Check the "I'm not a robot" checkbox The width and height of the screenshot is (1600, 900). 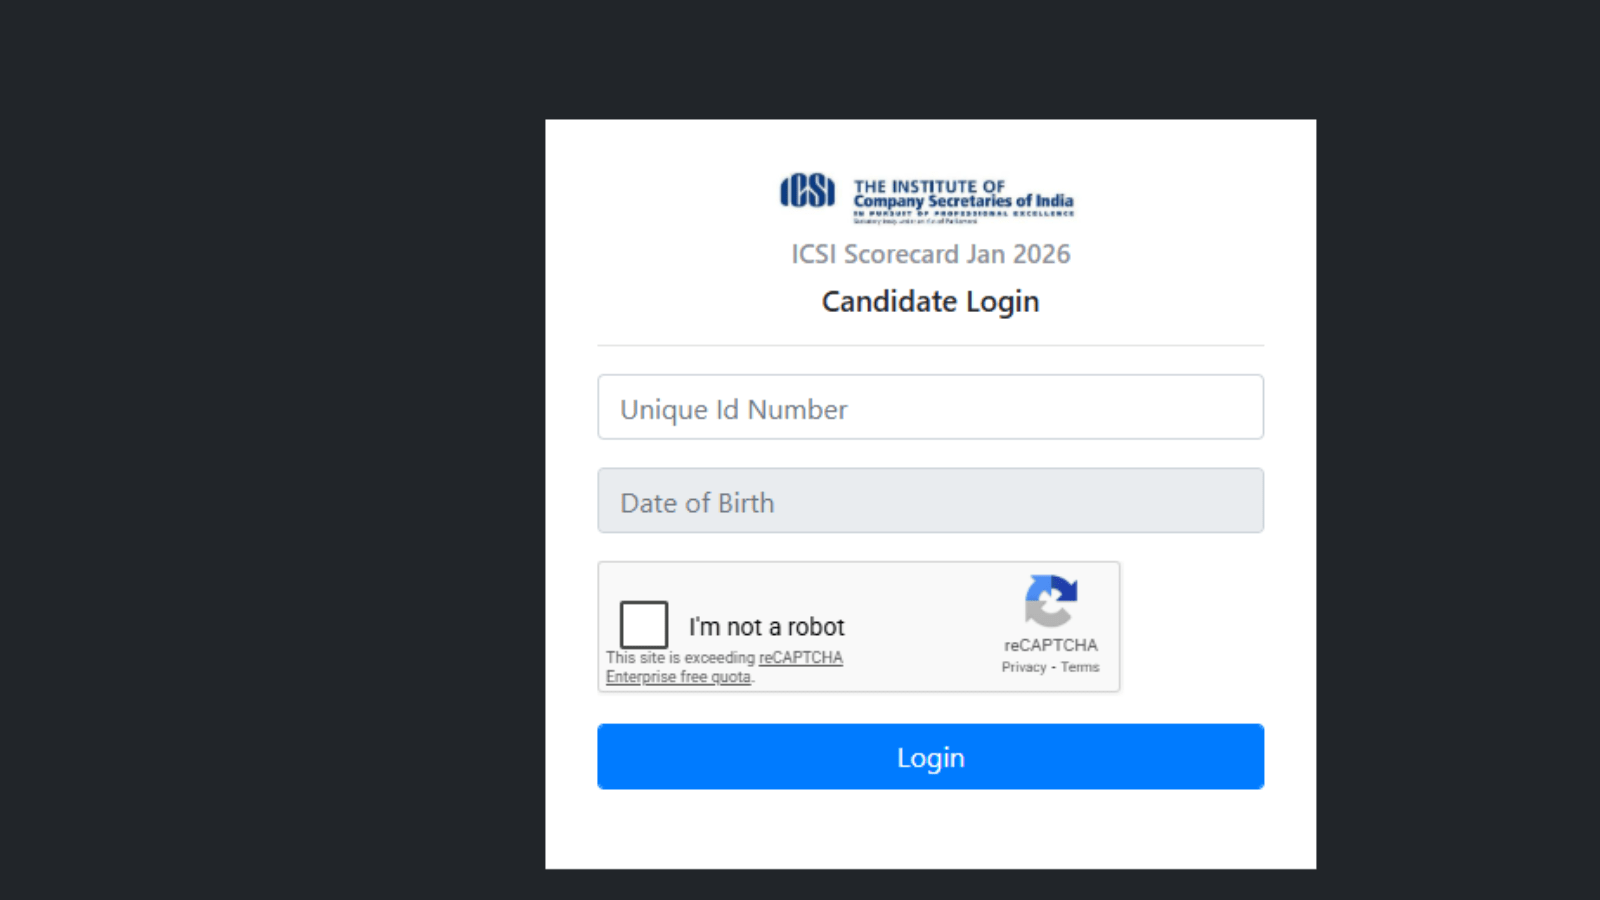point(644,625)
